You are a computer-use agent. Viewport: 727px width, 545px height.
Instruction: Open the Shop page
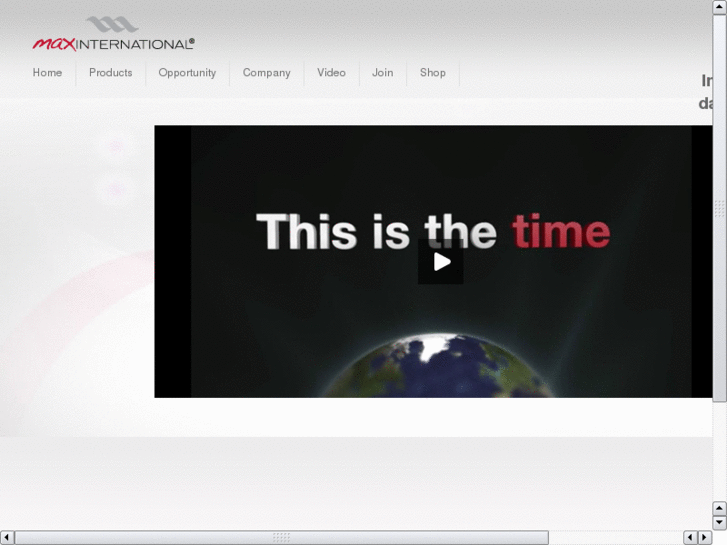pos(433,73)
